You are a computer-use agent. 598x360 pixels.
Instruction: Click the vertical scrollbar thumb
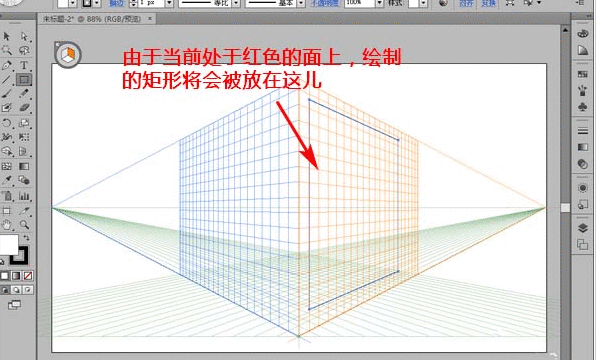point(566,207)
